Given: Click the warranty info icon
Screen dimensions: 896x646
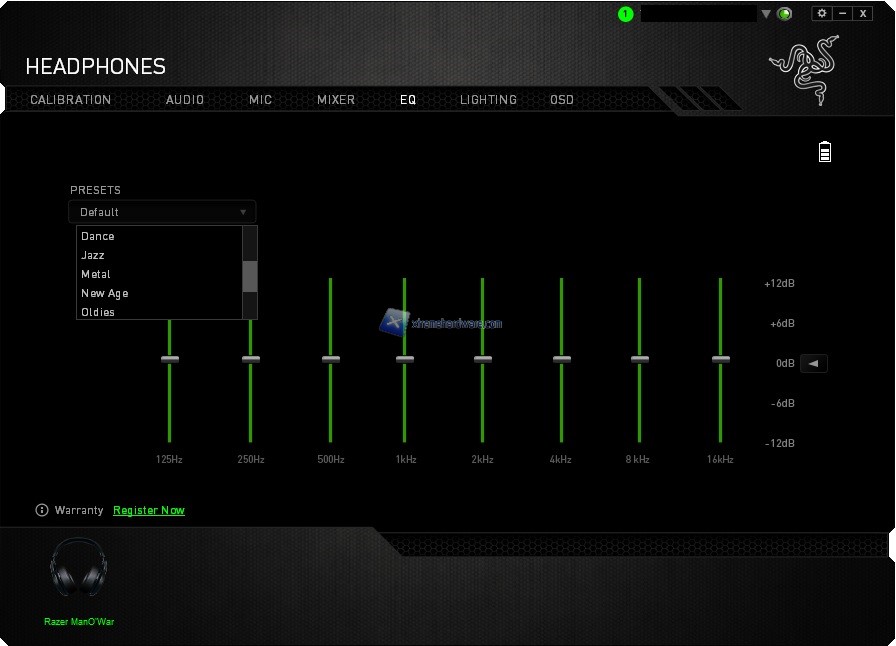Looking at the screenshot, I should (x=42, y=510).
